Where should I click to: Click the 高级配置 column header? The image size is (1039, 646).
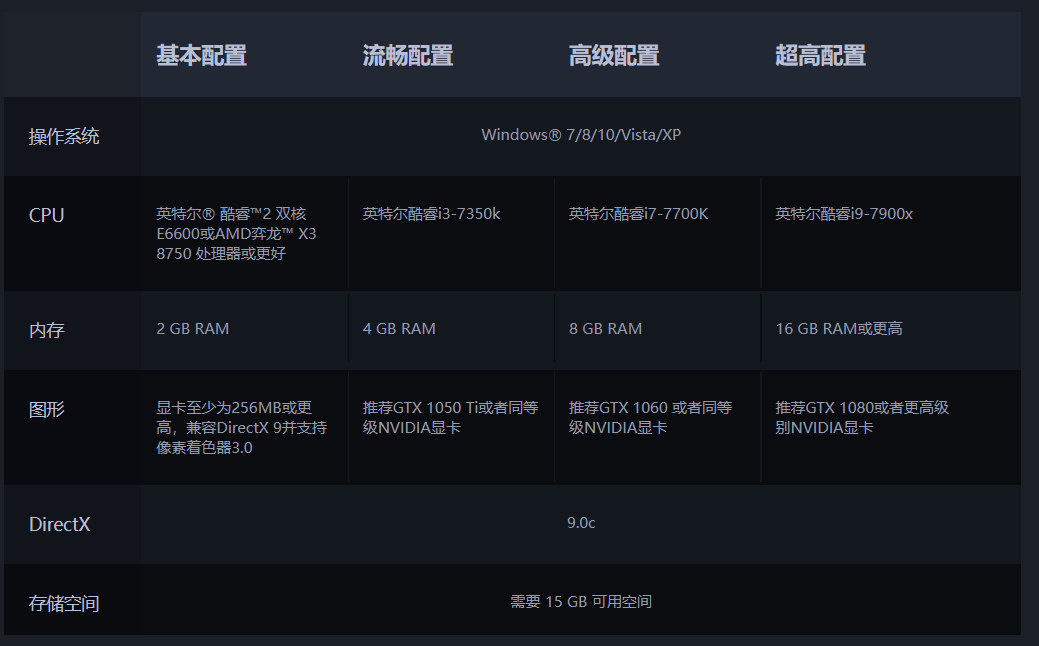[614, 56]
